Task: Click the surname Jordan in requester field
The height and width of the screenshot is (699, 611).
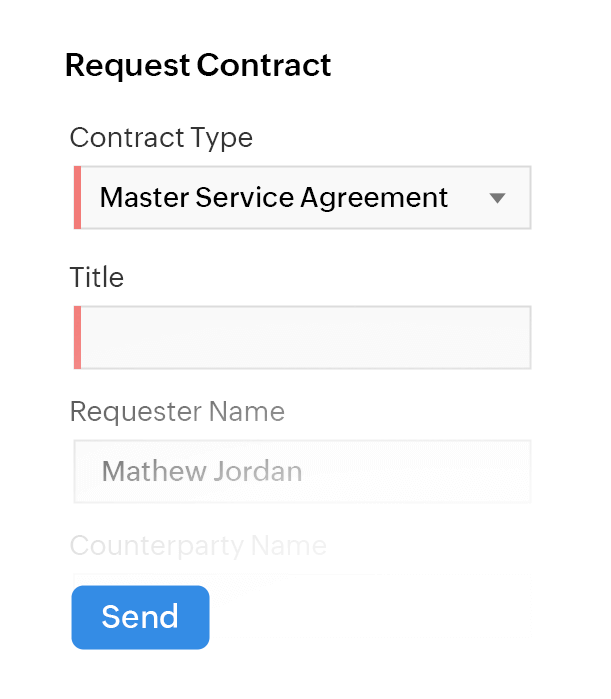Action: 256,471
